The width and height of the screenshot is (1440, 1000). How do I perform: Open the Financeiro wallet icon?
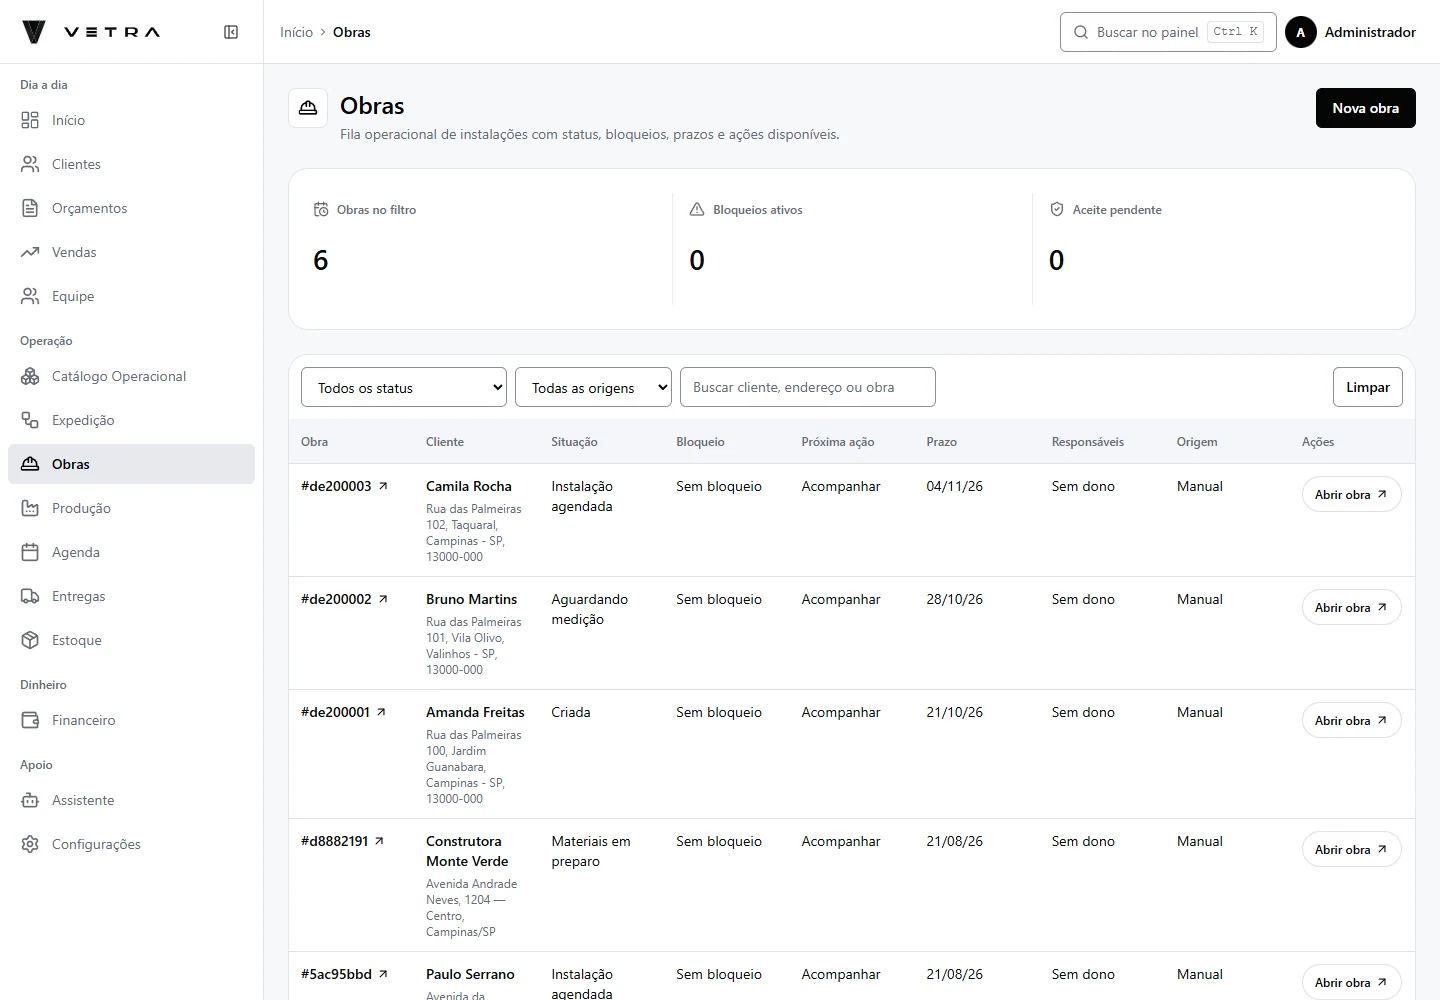click(30, 720)
